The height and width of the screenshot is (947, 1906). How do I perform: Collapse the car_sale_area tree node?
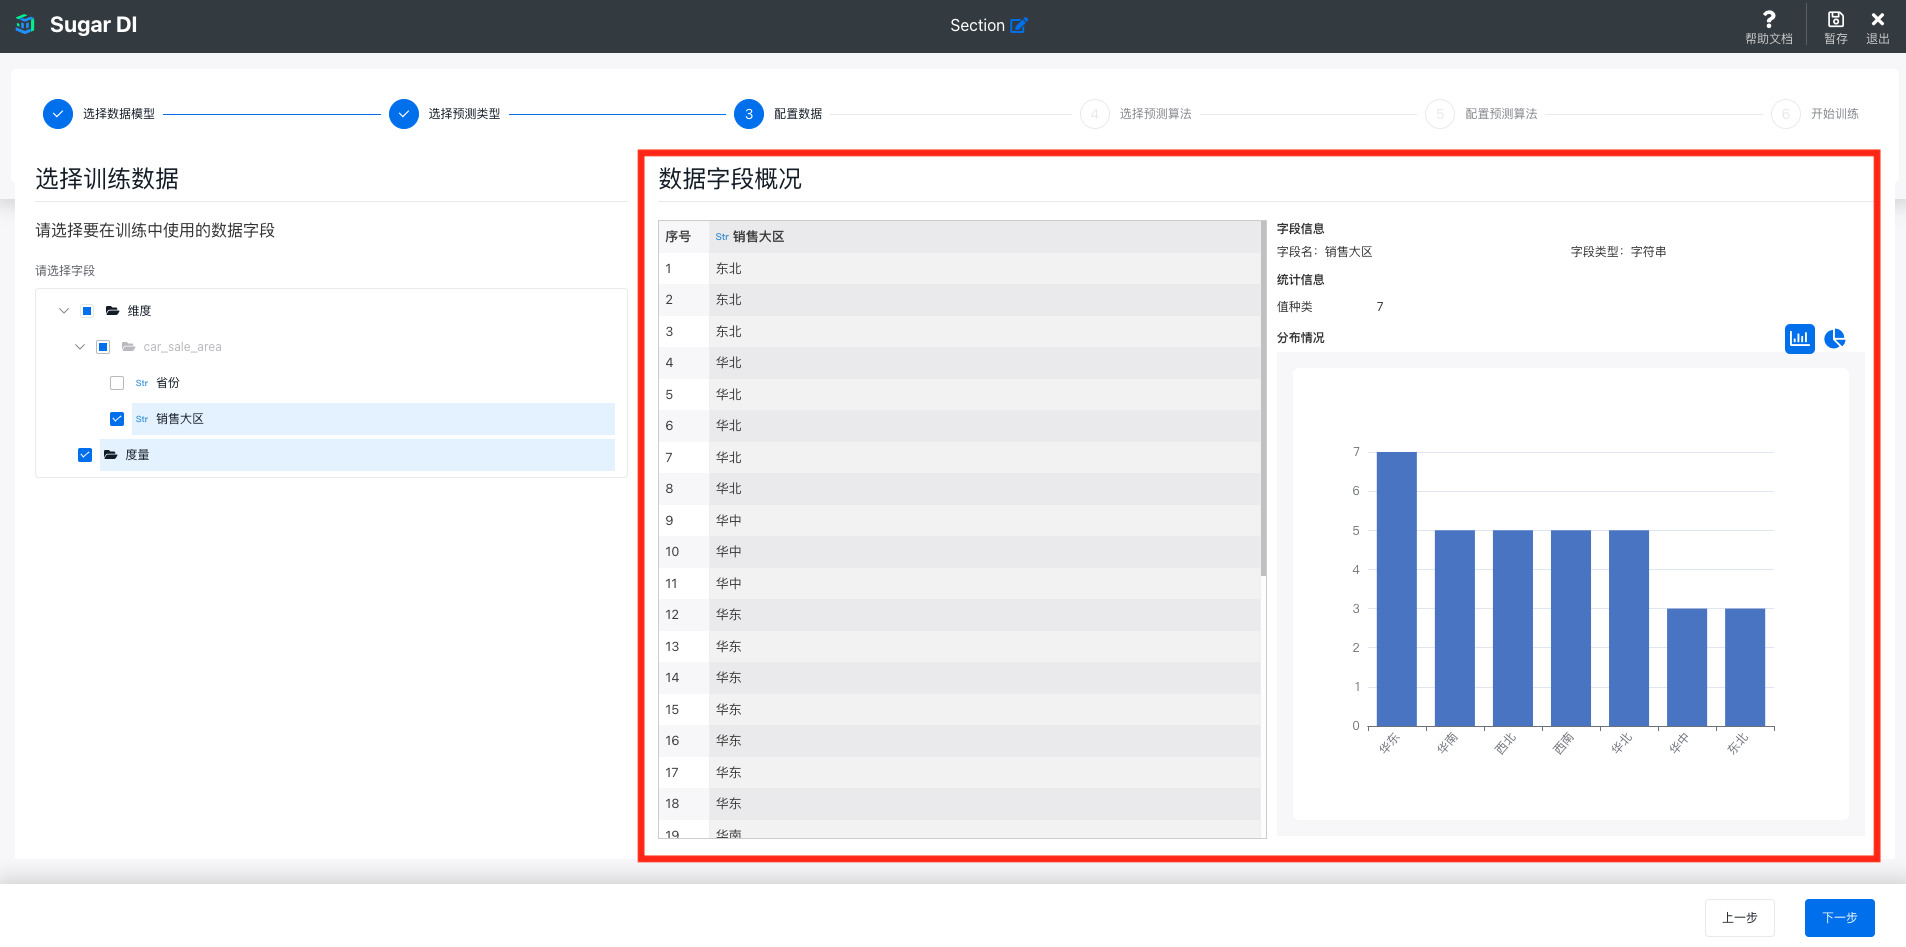click(80, 347)
